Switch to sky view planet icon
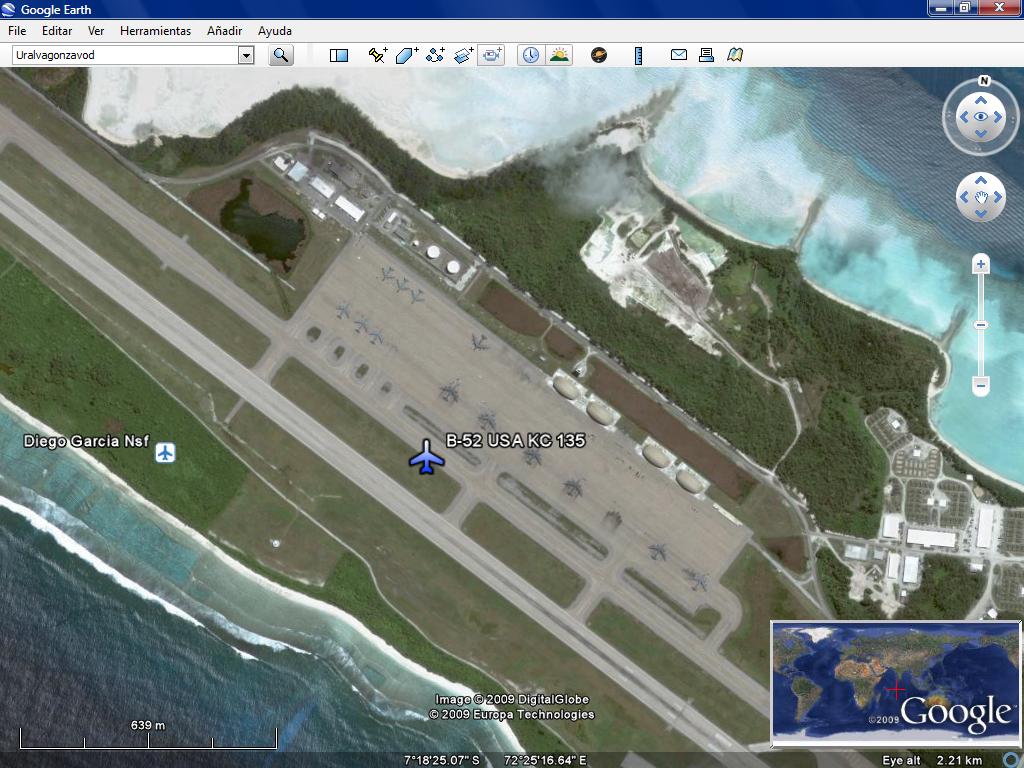1024x768 pixels. (x=599, y=55)
